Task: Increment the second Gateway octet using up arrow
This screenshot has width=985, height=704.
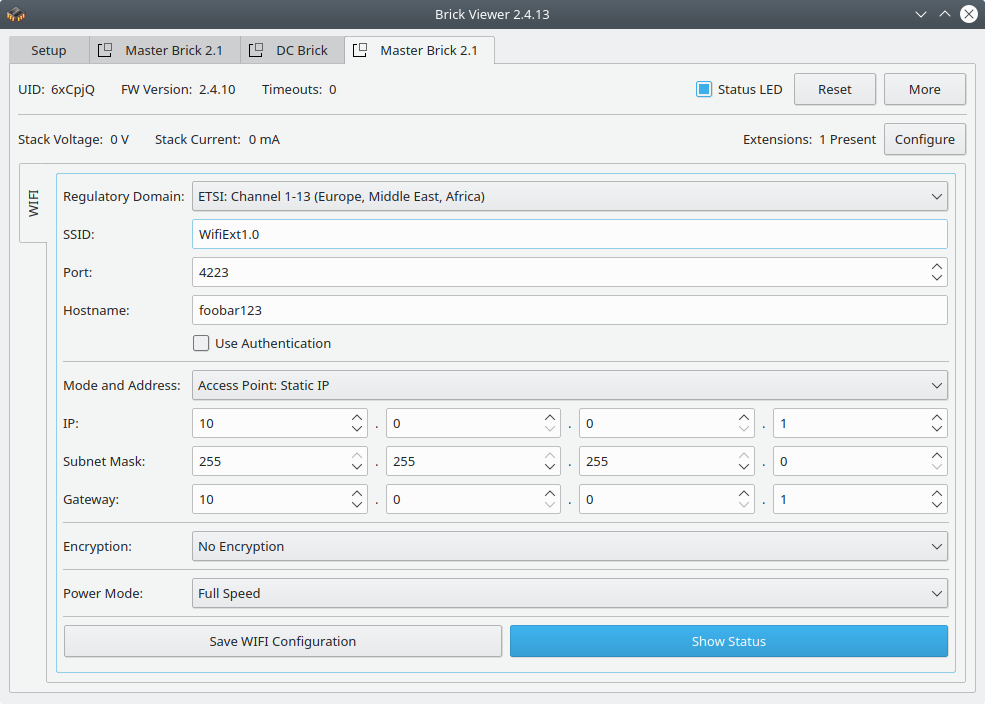Action: click(550, 494)
